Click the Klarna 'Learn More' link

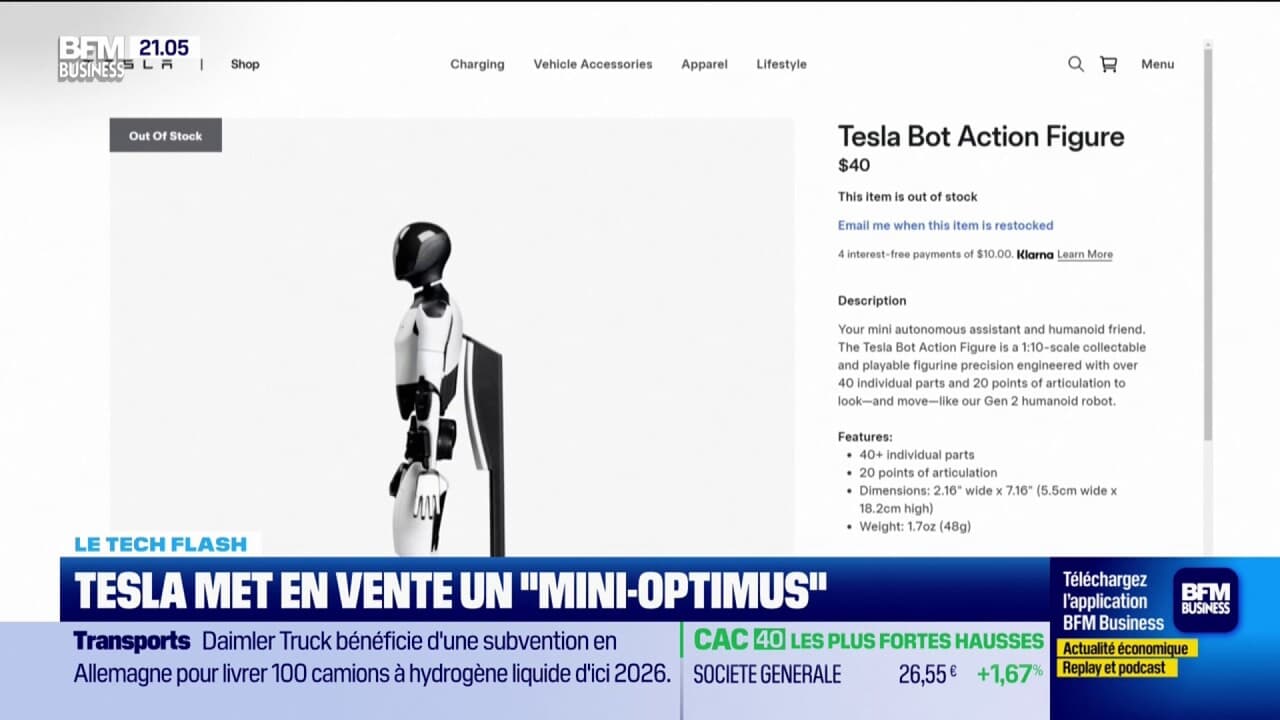pyautogui.click(x=1084, y=254)
